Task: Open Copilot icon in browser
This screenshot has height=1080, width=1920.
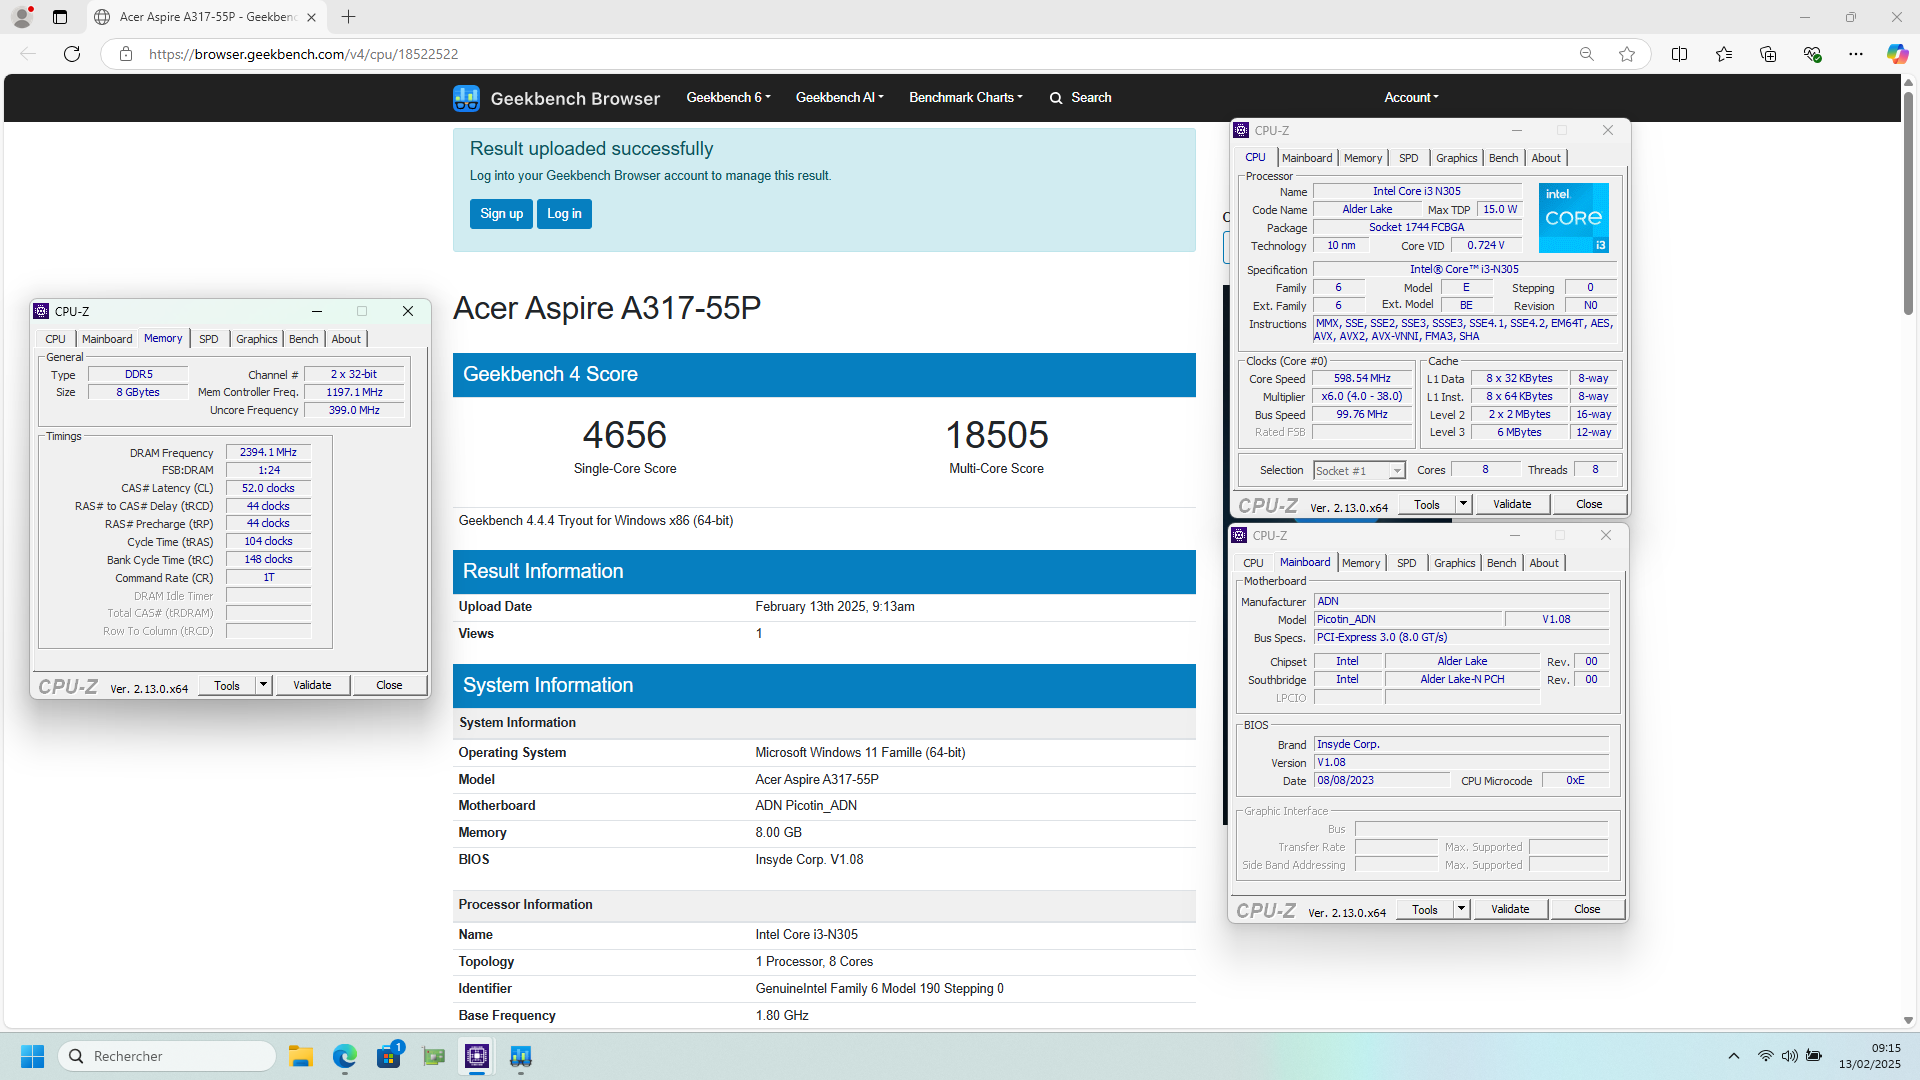Action: point(1897,54)
